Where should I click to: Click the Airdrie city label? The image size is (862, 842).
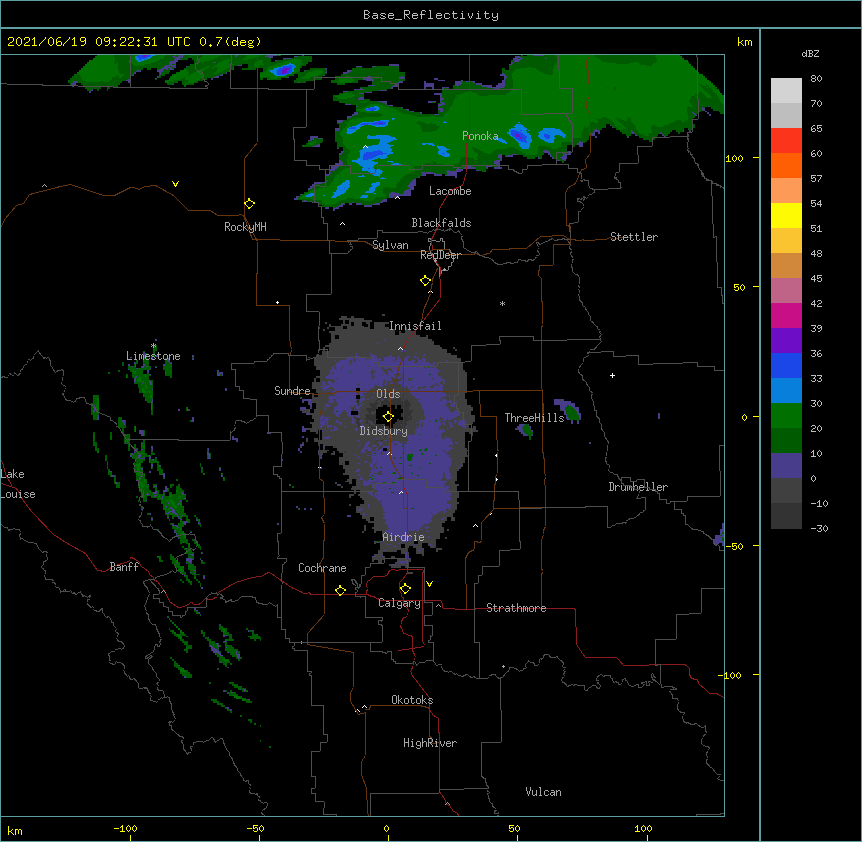[403, 537]
